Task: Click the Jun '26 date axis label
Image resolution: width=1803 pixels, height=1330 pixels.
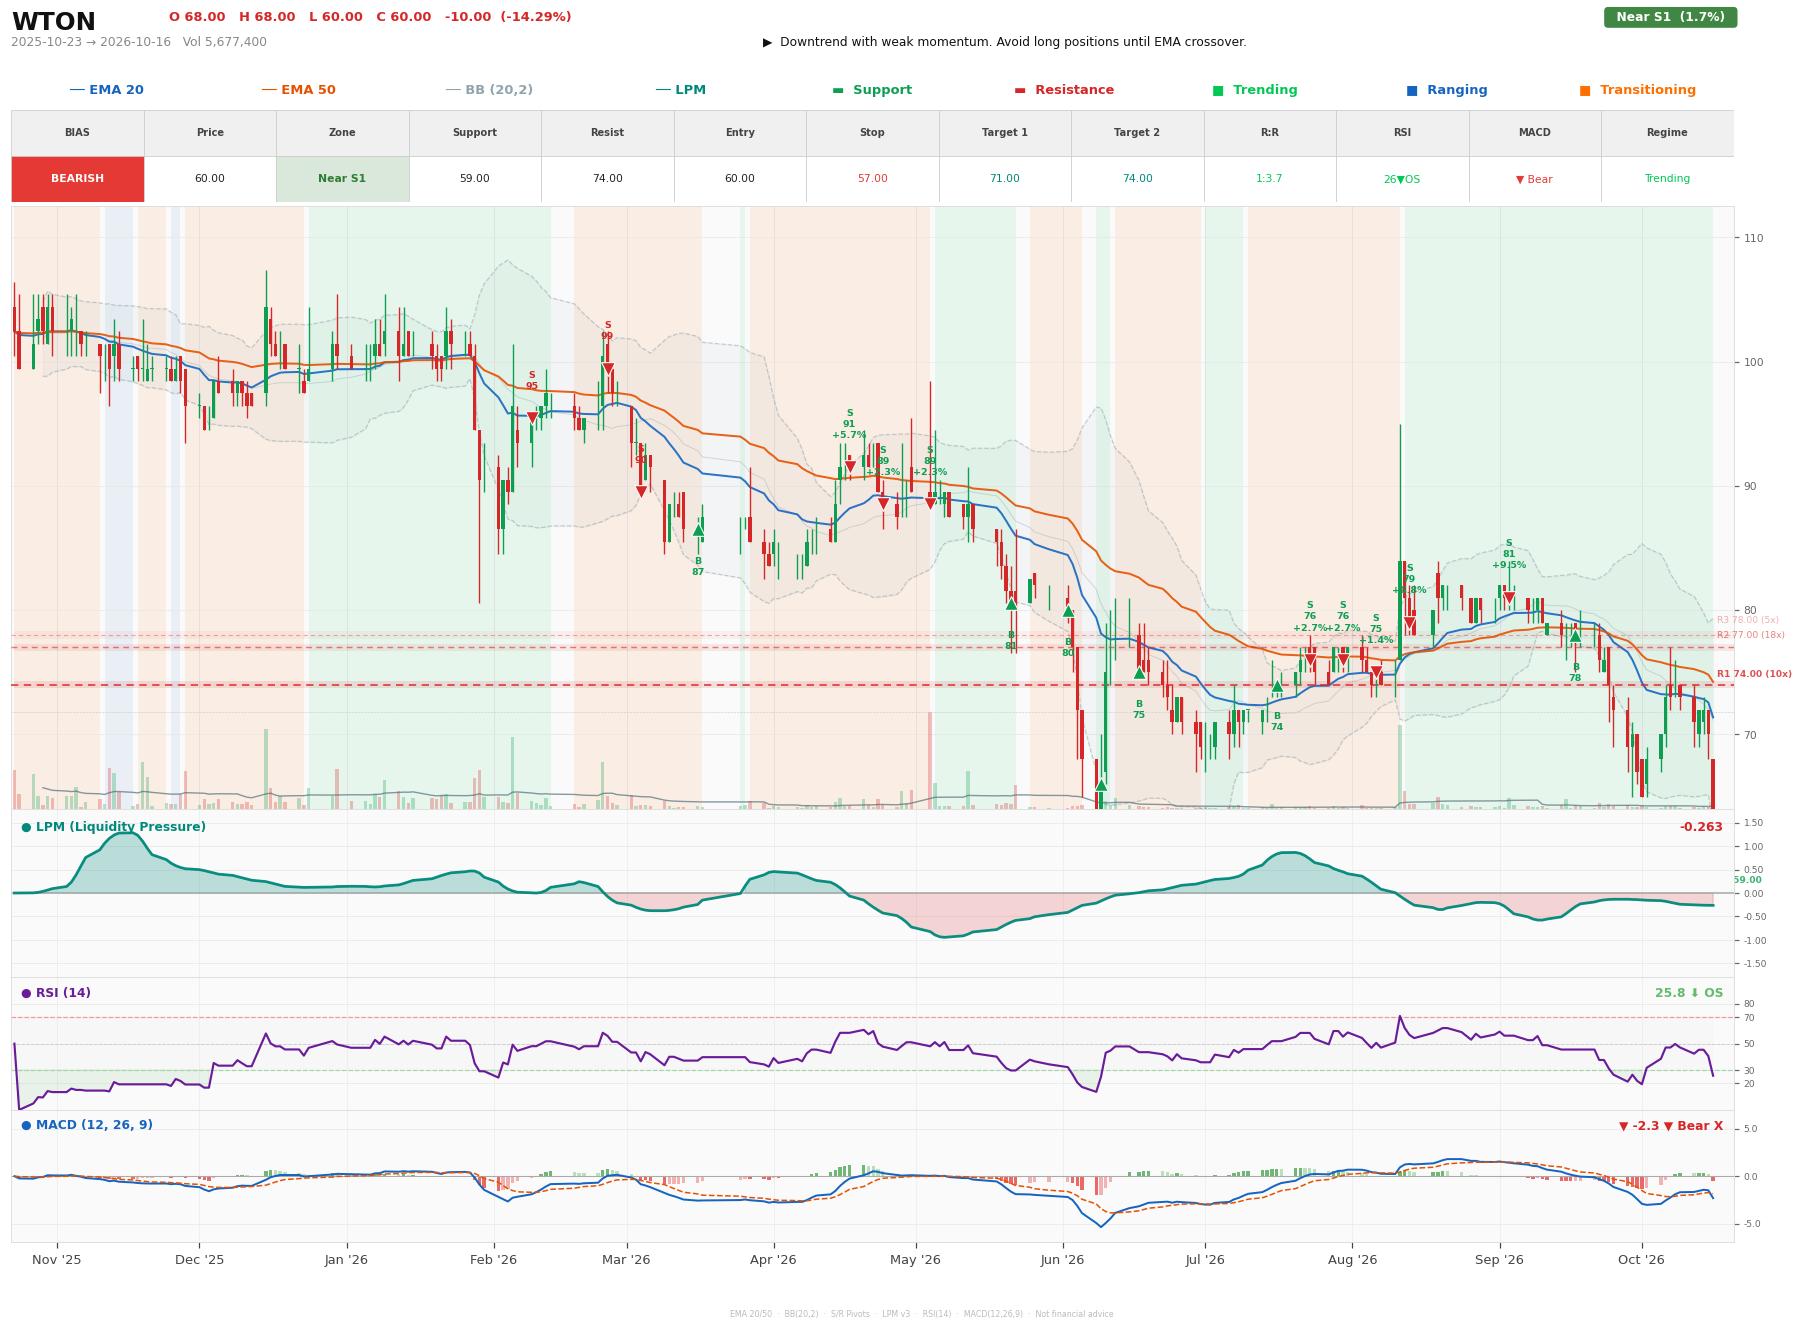Action: [1062, 1260]
